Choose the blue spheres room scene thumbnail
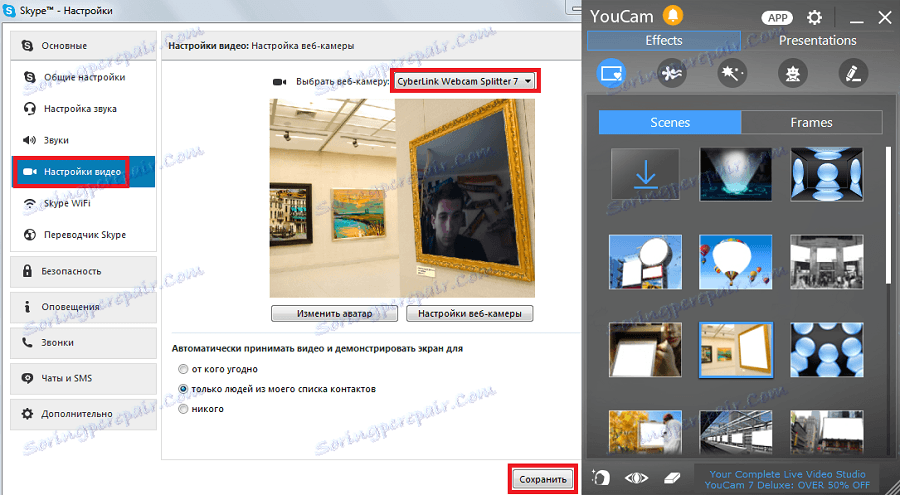 pos(827,174)
